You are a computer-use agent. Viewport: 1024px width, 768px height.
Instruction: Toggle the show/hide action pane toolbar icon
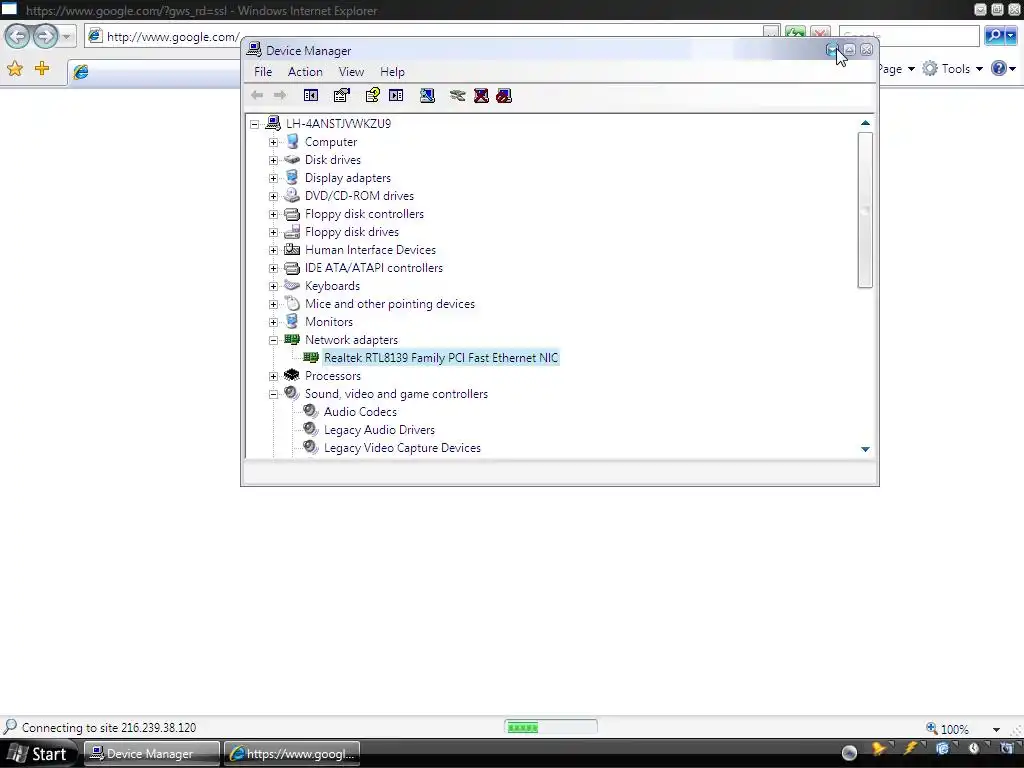click(x=396, y=95)
